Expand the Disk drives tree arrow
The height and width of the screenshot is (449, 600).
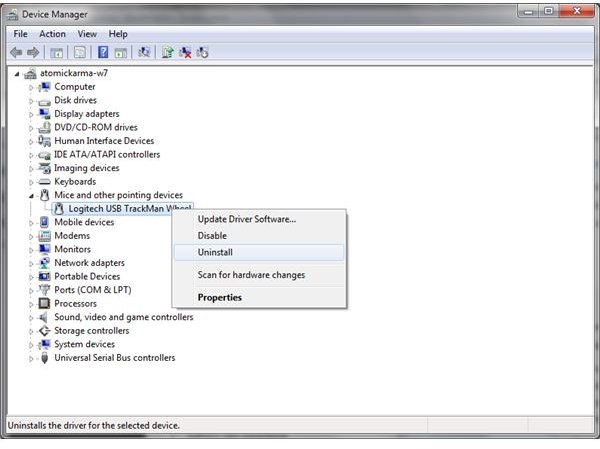(x=31, y=101)
